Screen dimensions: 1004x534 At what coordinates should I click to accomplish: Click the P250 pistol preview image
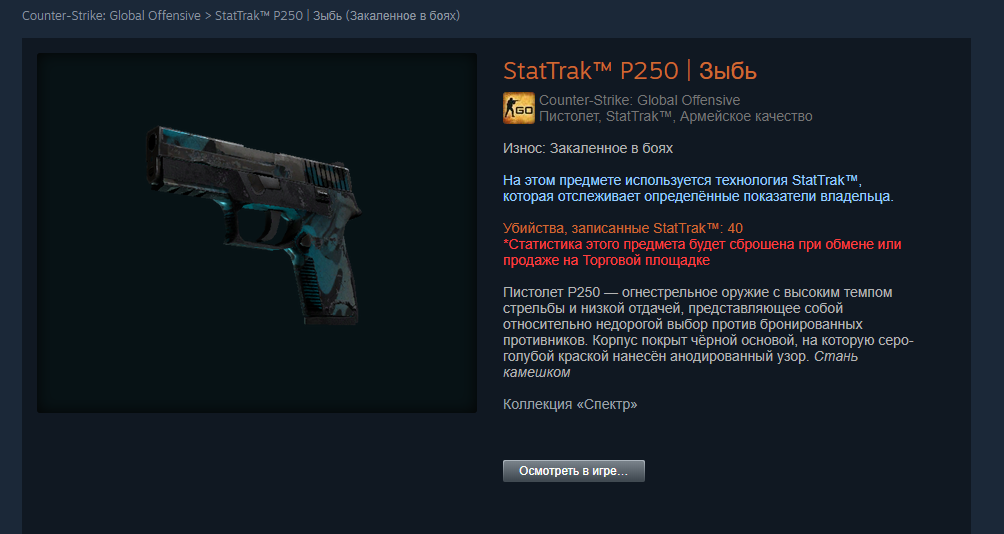[x=257, y=232]
